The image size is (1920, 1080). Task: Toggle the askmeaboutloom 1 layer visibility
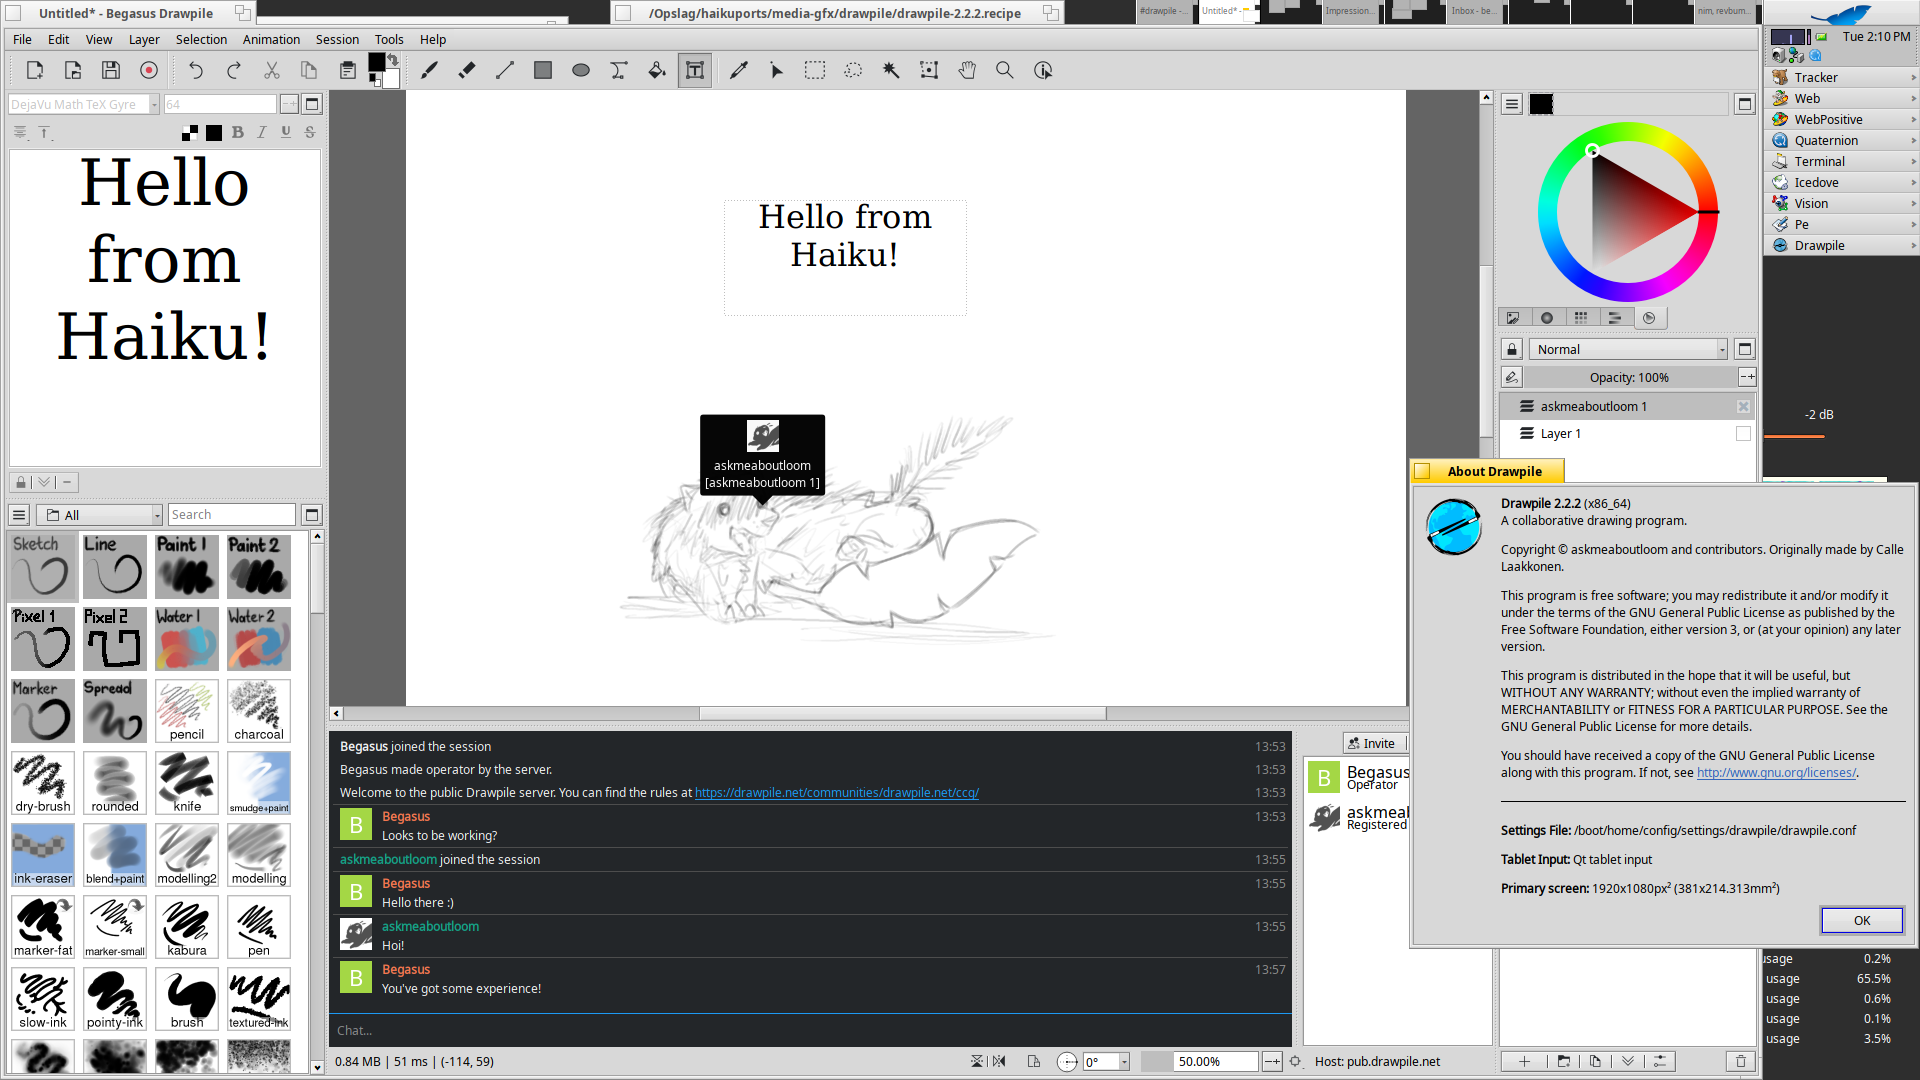[1743, 406]
